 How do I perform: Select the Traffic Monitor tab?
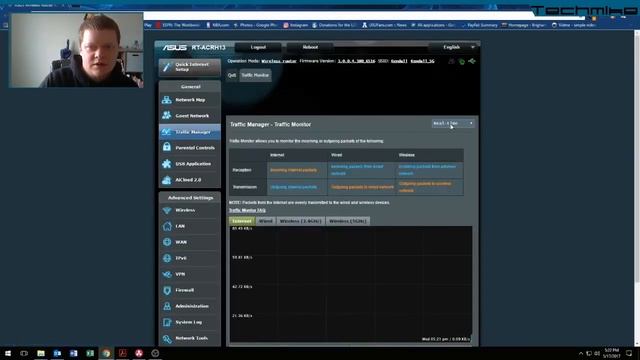255,75
